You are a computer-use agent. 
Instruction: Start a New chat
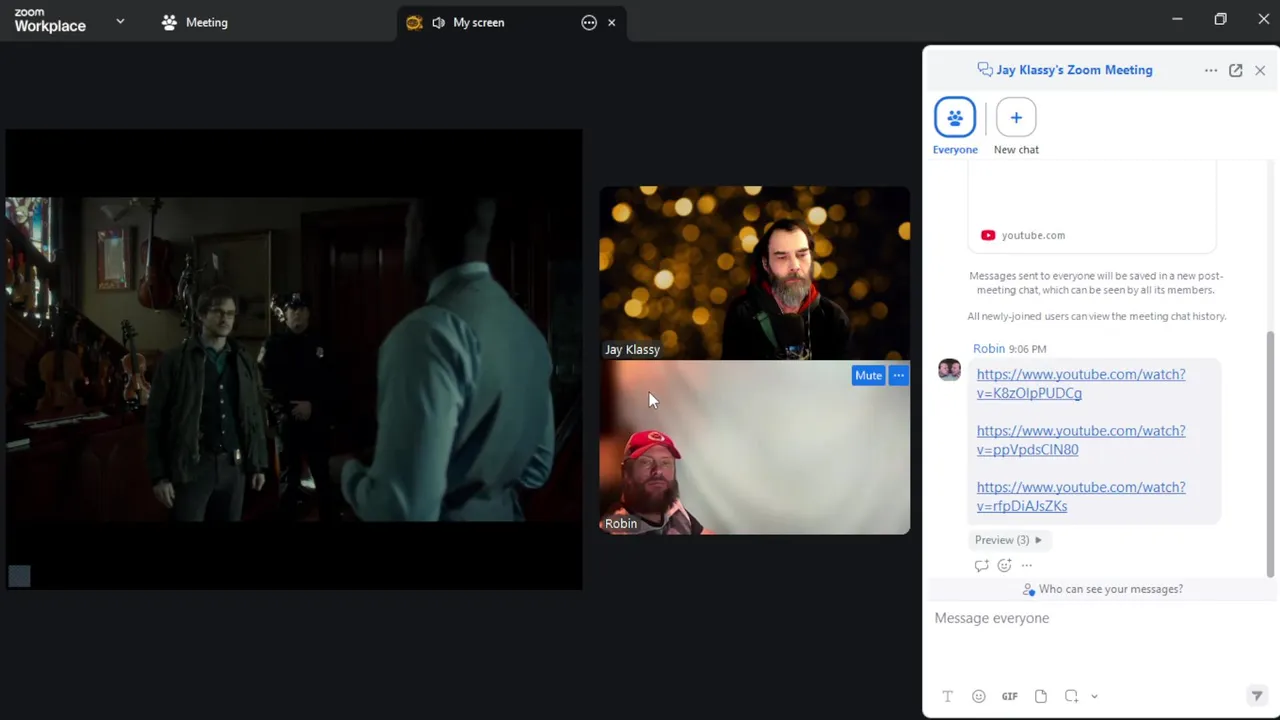click(x=1016, y=126)
